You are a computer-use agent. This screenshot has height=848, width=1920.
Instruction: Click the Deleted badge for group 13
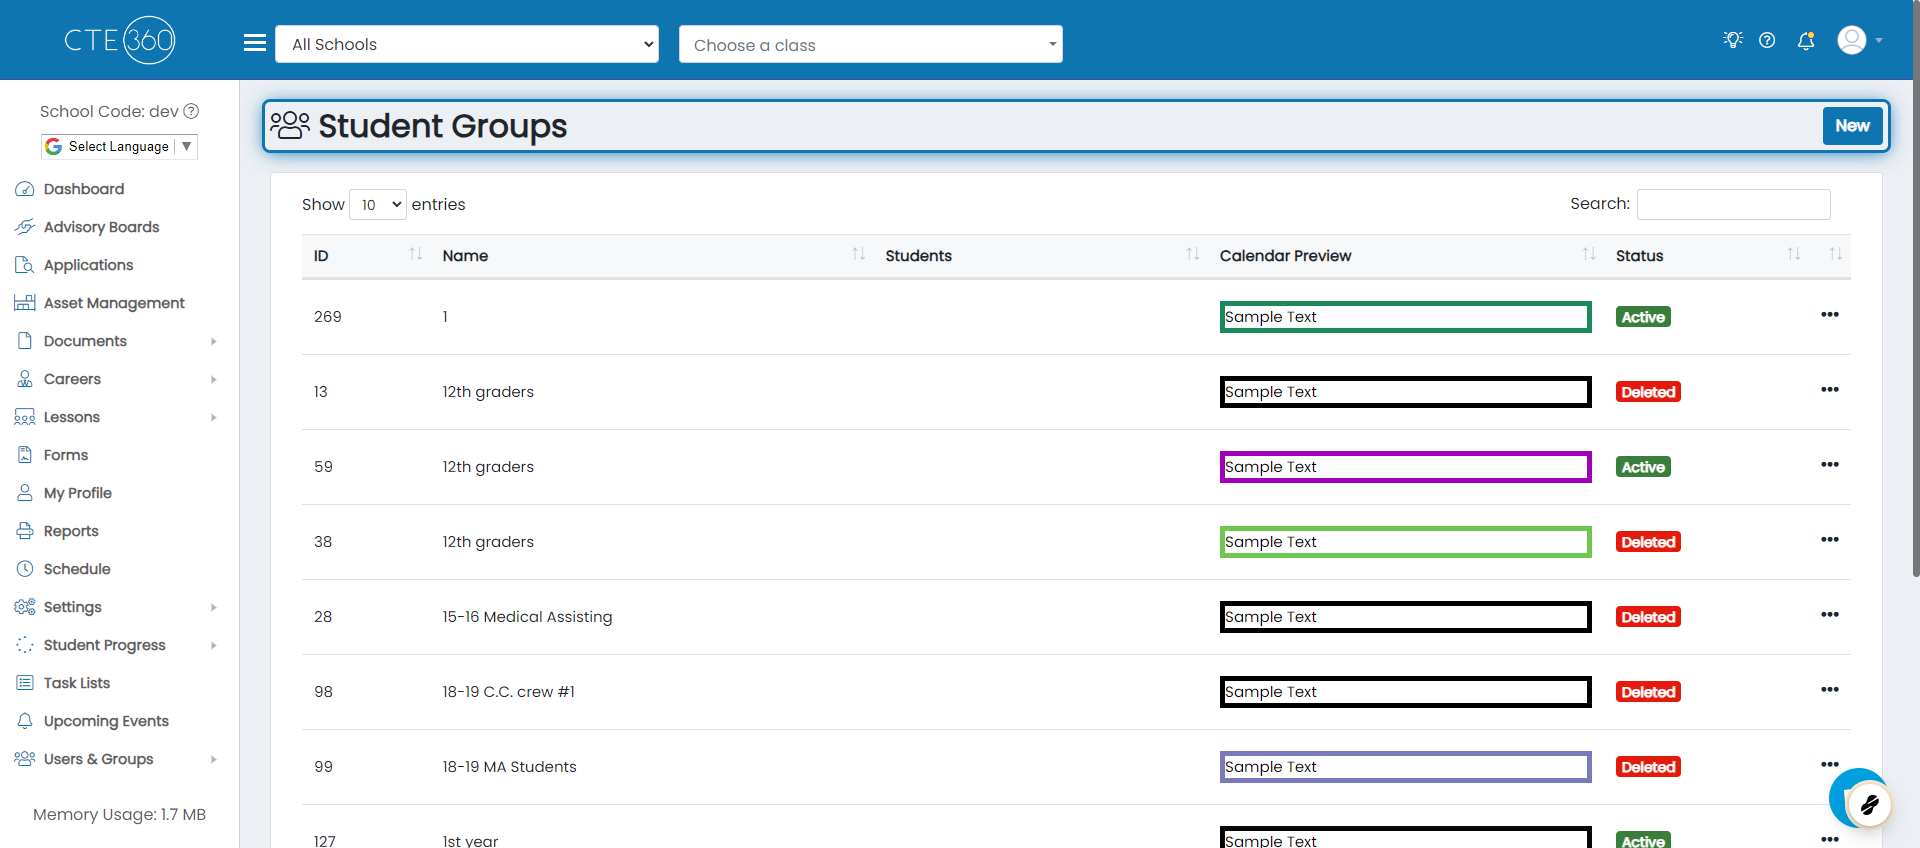[1648, 392]
